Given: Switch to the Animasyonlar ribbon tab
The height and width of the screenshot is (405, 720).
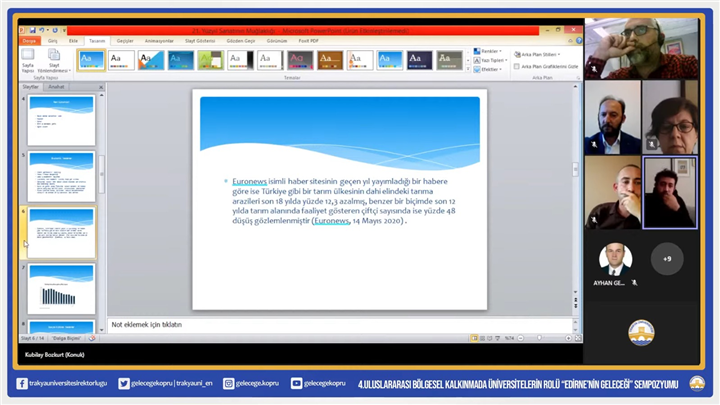Looking at the screenshot, I should click(159, 41).
